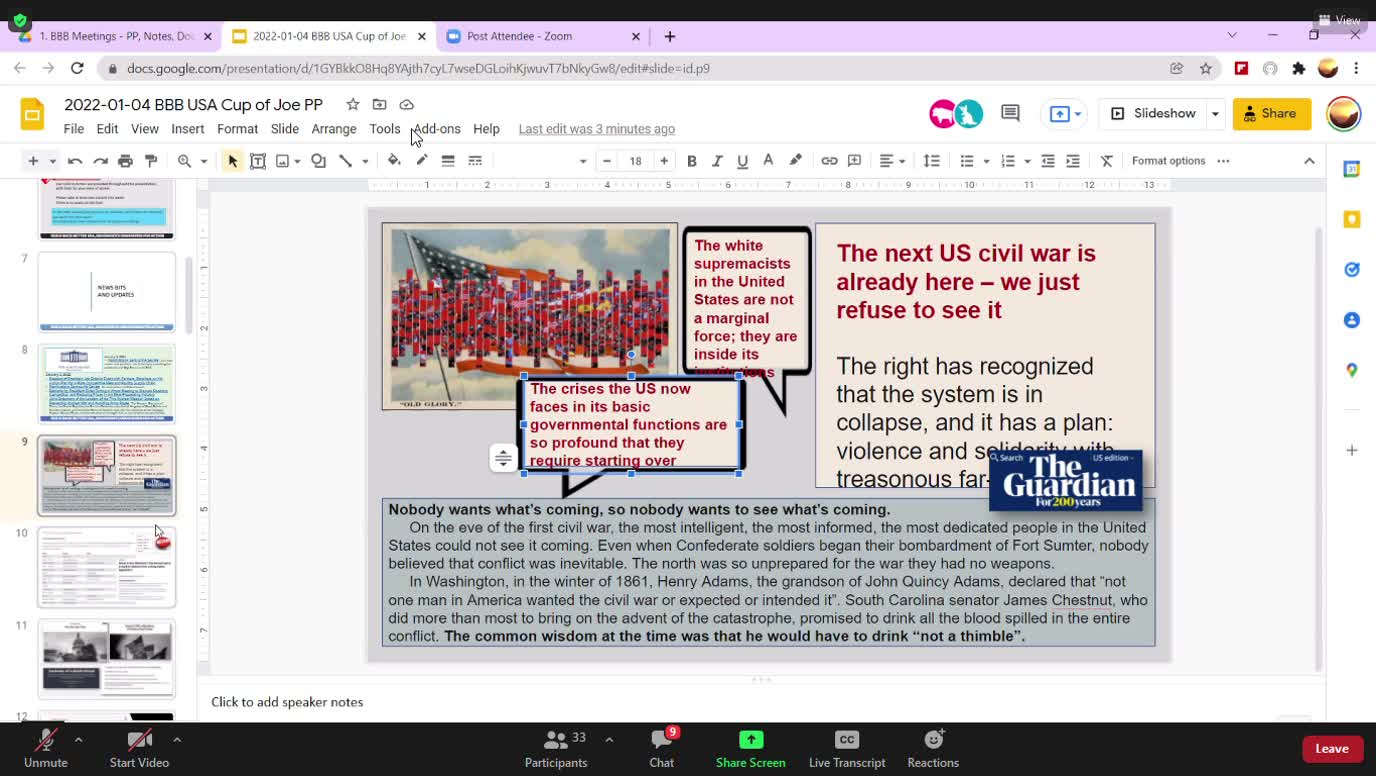Toggle underline formatting
The height and width of the screenshot is (776, 1376).
(x=742, y=161)
